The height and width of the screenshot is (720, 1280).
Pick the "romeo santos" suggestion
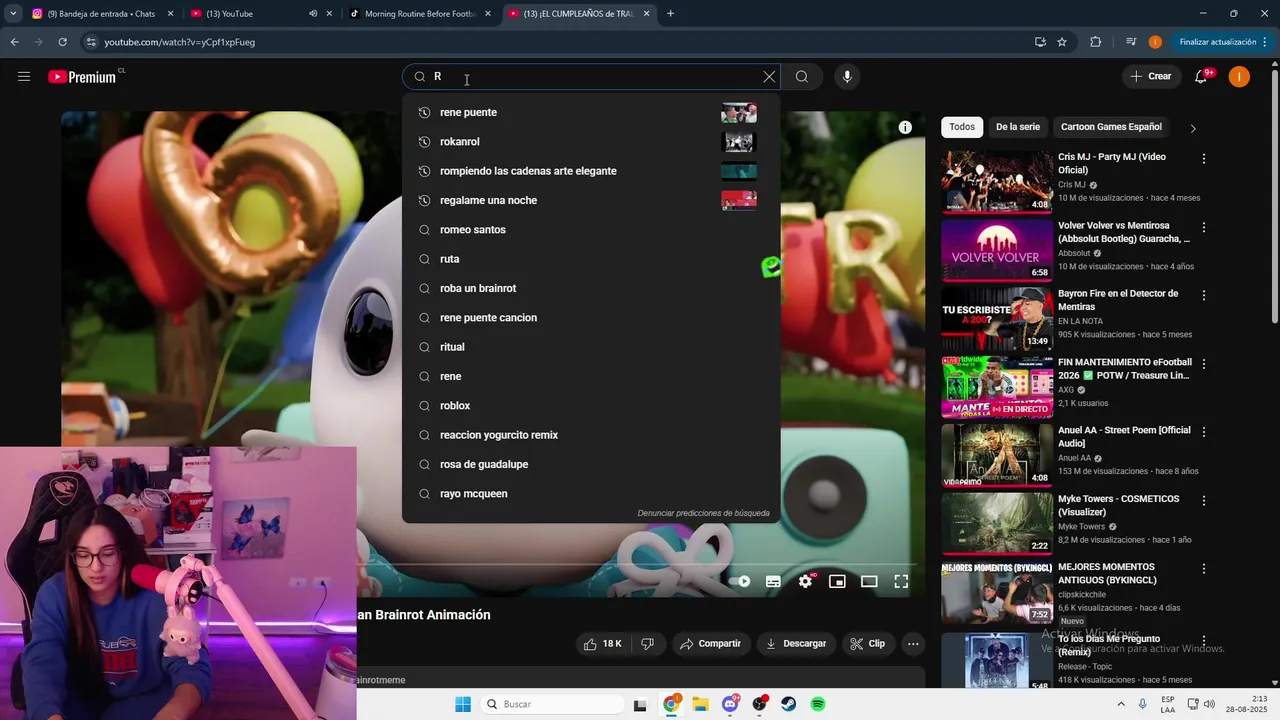click(591, 230)
